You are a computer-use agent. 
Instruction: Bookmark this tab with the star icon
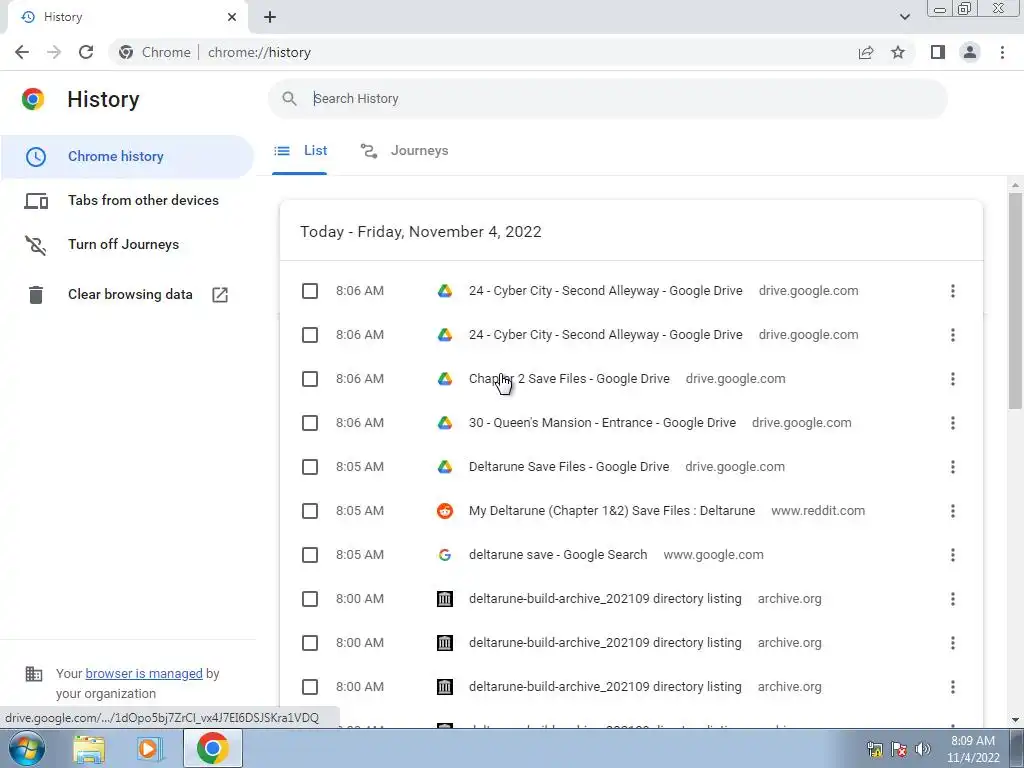click(x=898, y=52)
